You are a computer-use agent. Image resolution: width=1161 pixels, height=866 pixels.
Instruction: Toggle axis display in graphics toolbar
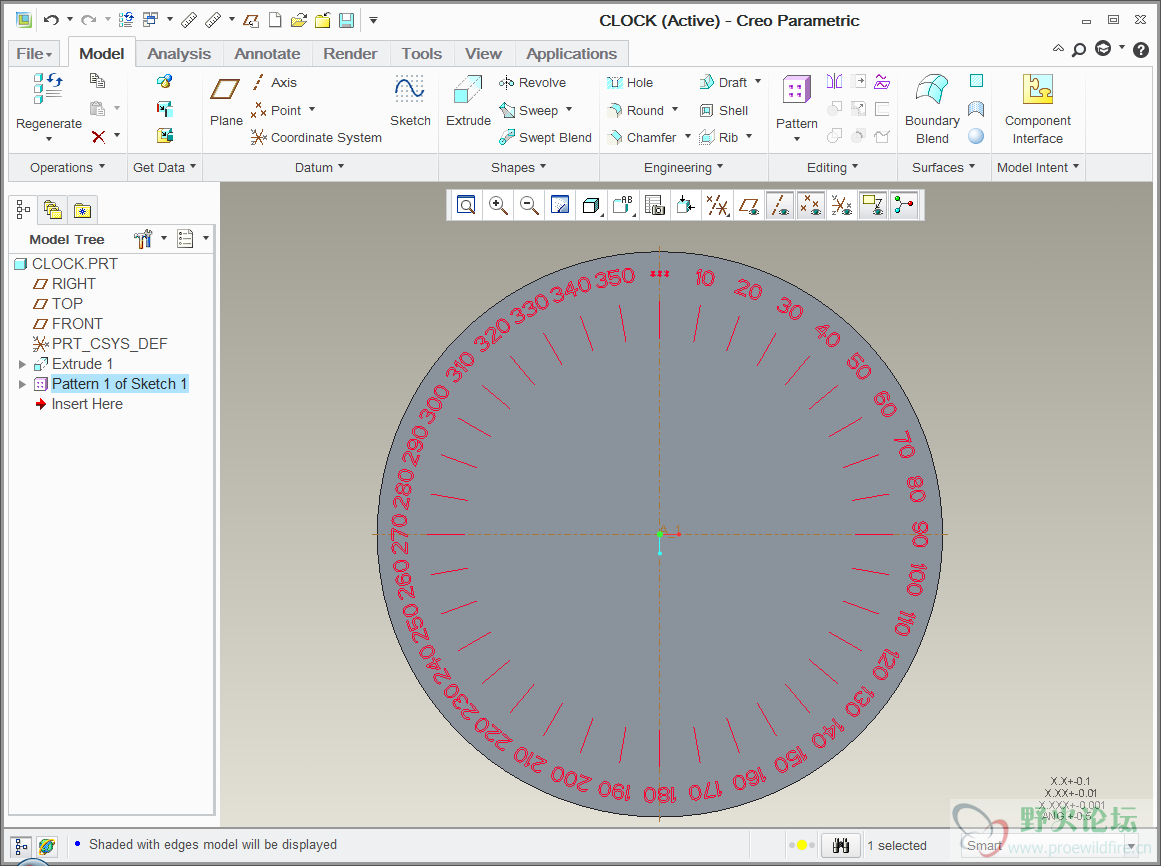click(x=780, y=205)
